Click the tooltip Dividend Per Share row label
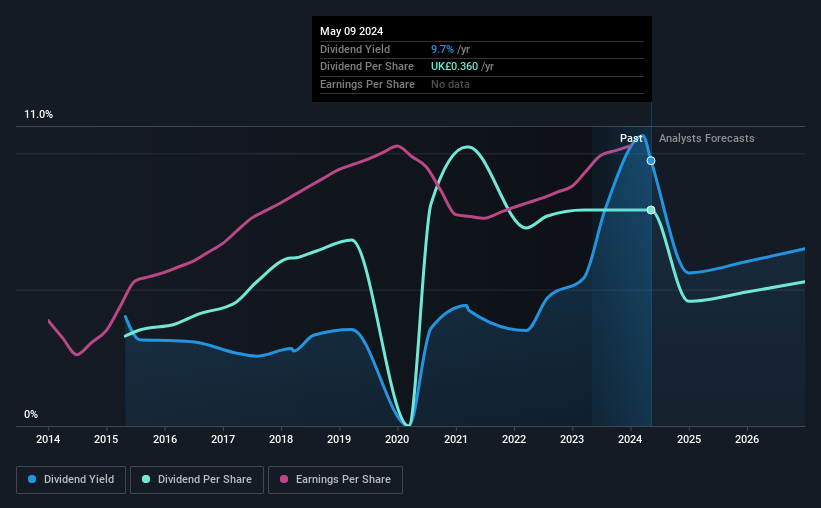The image size is (821, 508). click(x=367, y=67)
